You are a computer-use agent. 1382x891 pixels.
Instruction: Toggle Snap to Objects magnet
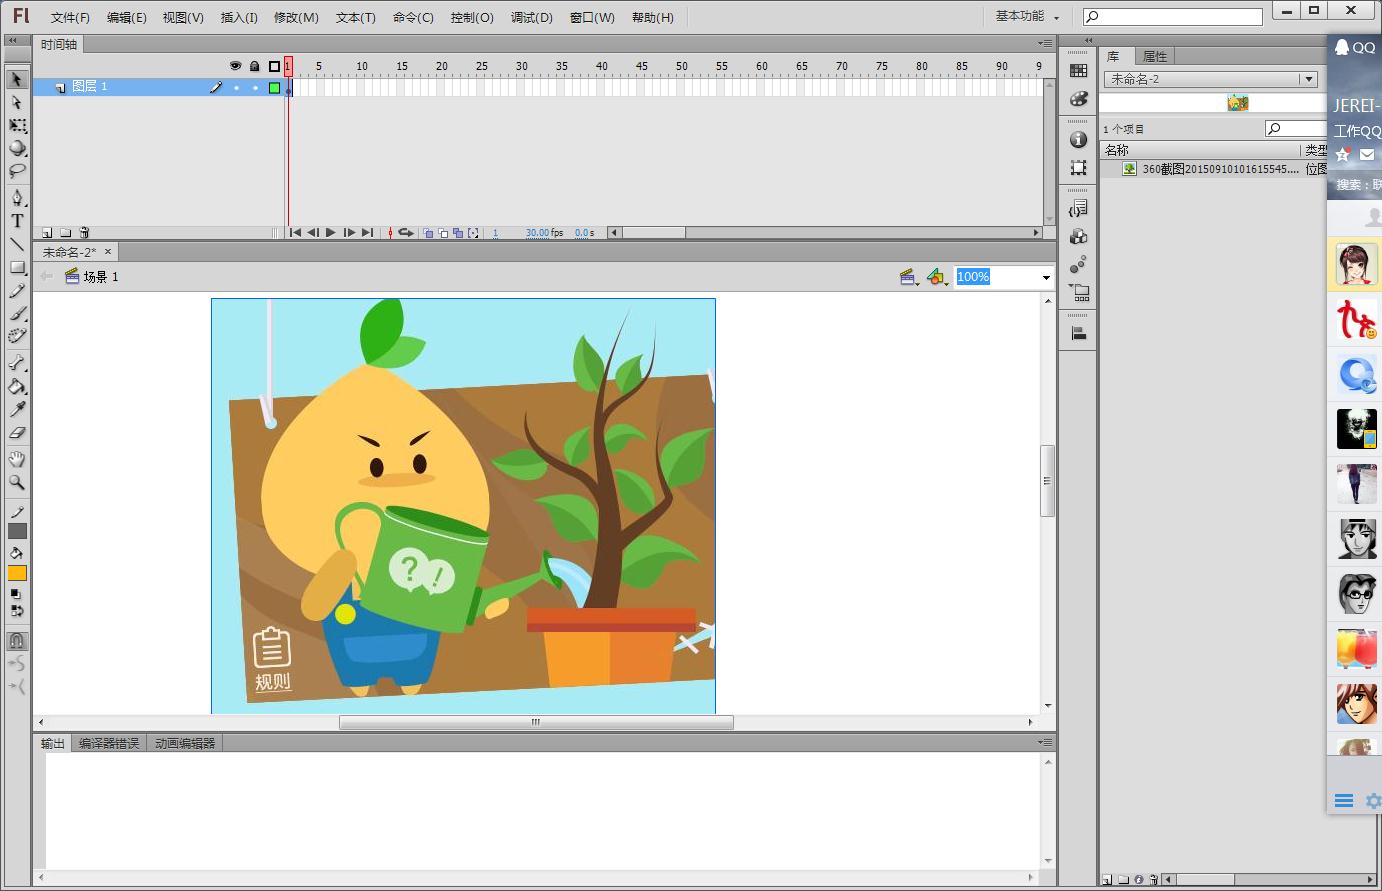click(x=17, y=640)
